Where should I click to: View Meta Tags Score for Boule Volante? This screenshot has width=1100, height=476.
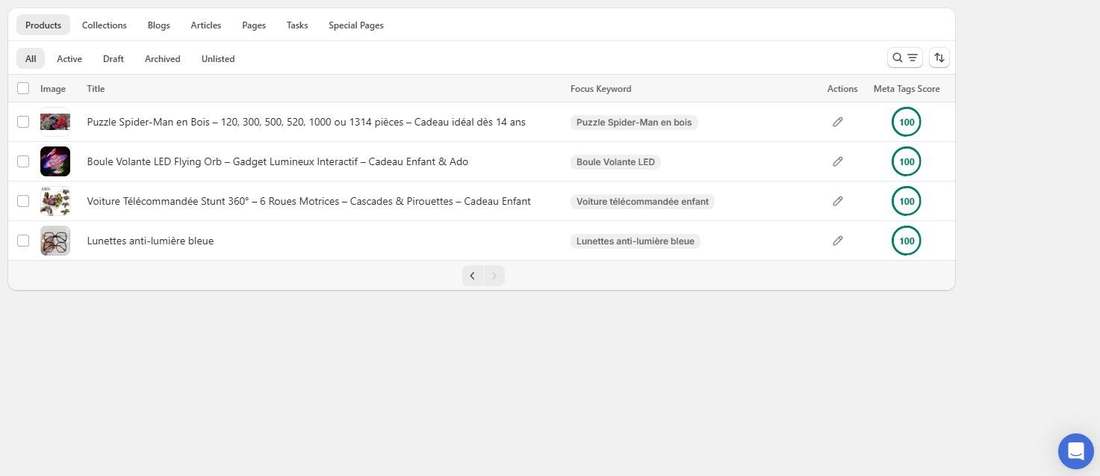tap(906, 161)
